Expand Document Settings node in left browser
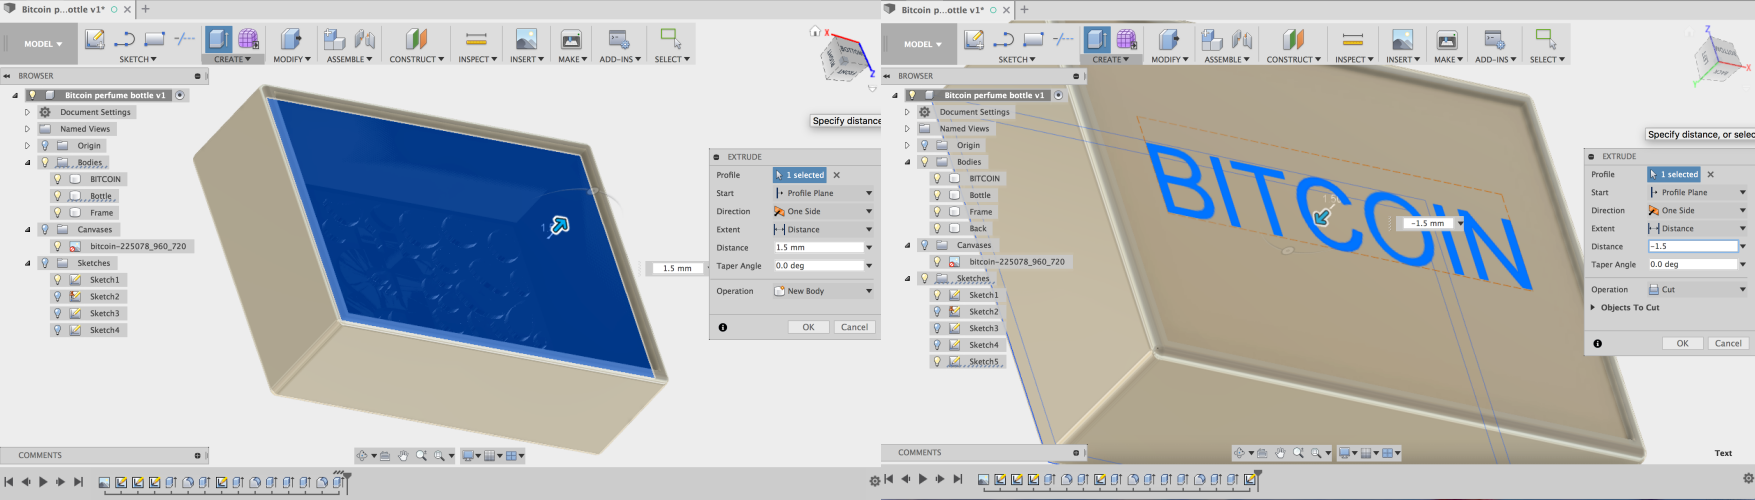Viewport: 1755px width, 500px height. click(x=28, y=112)
